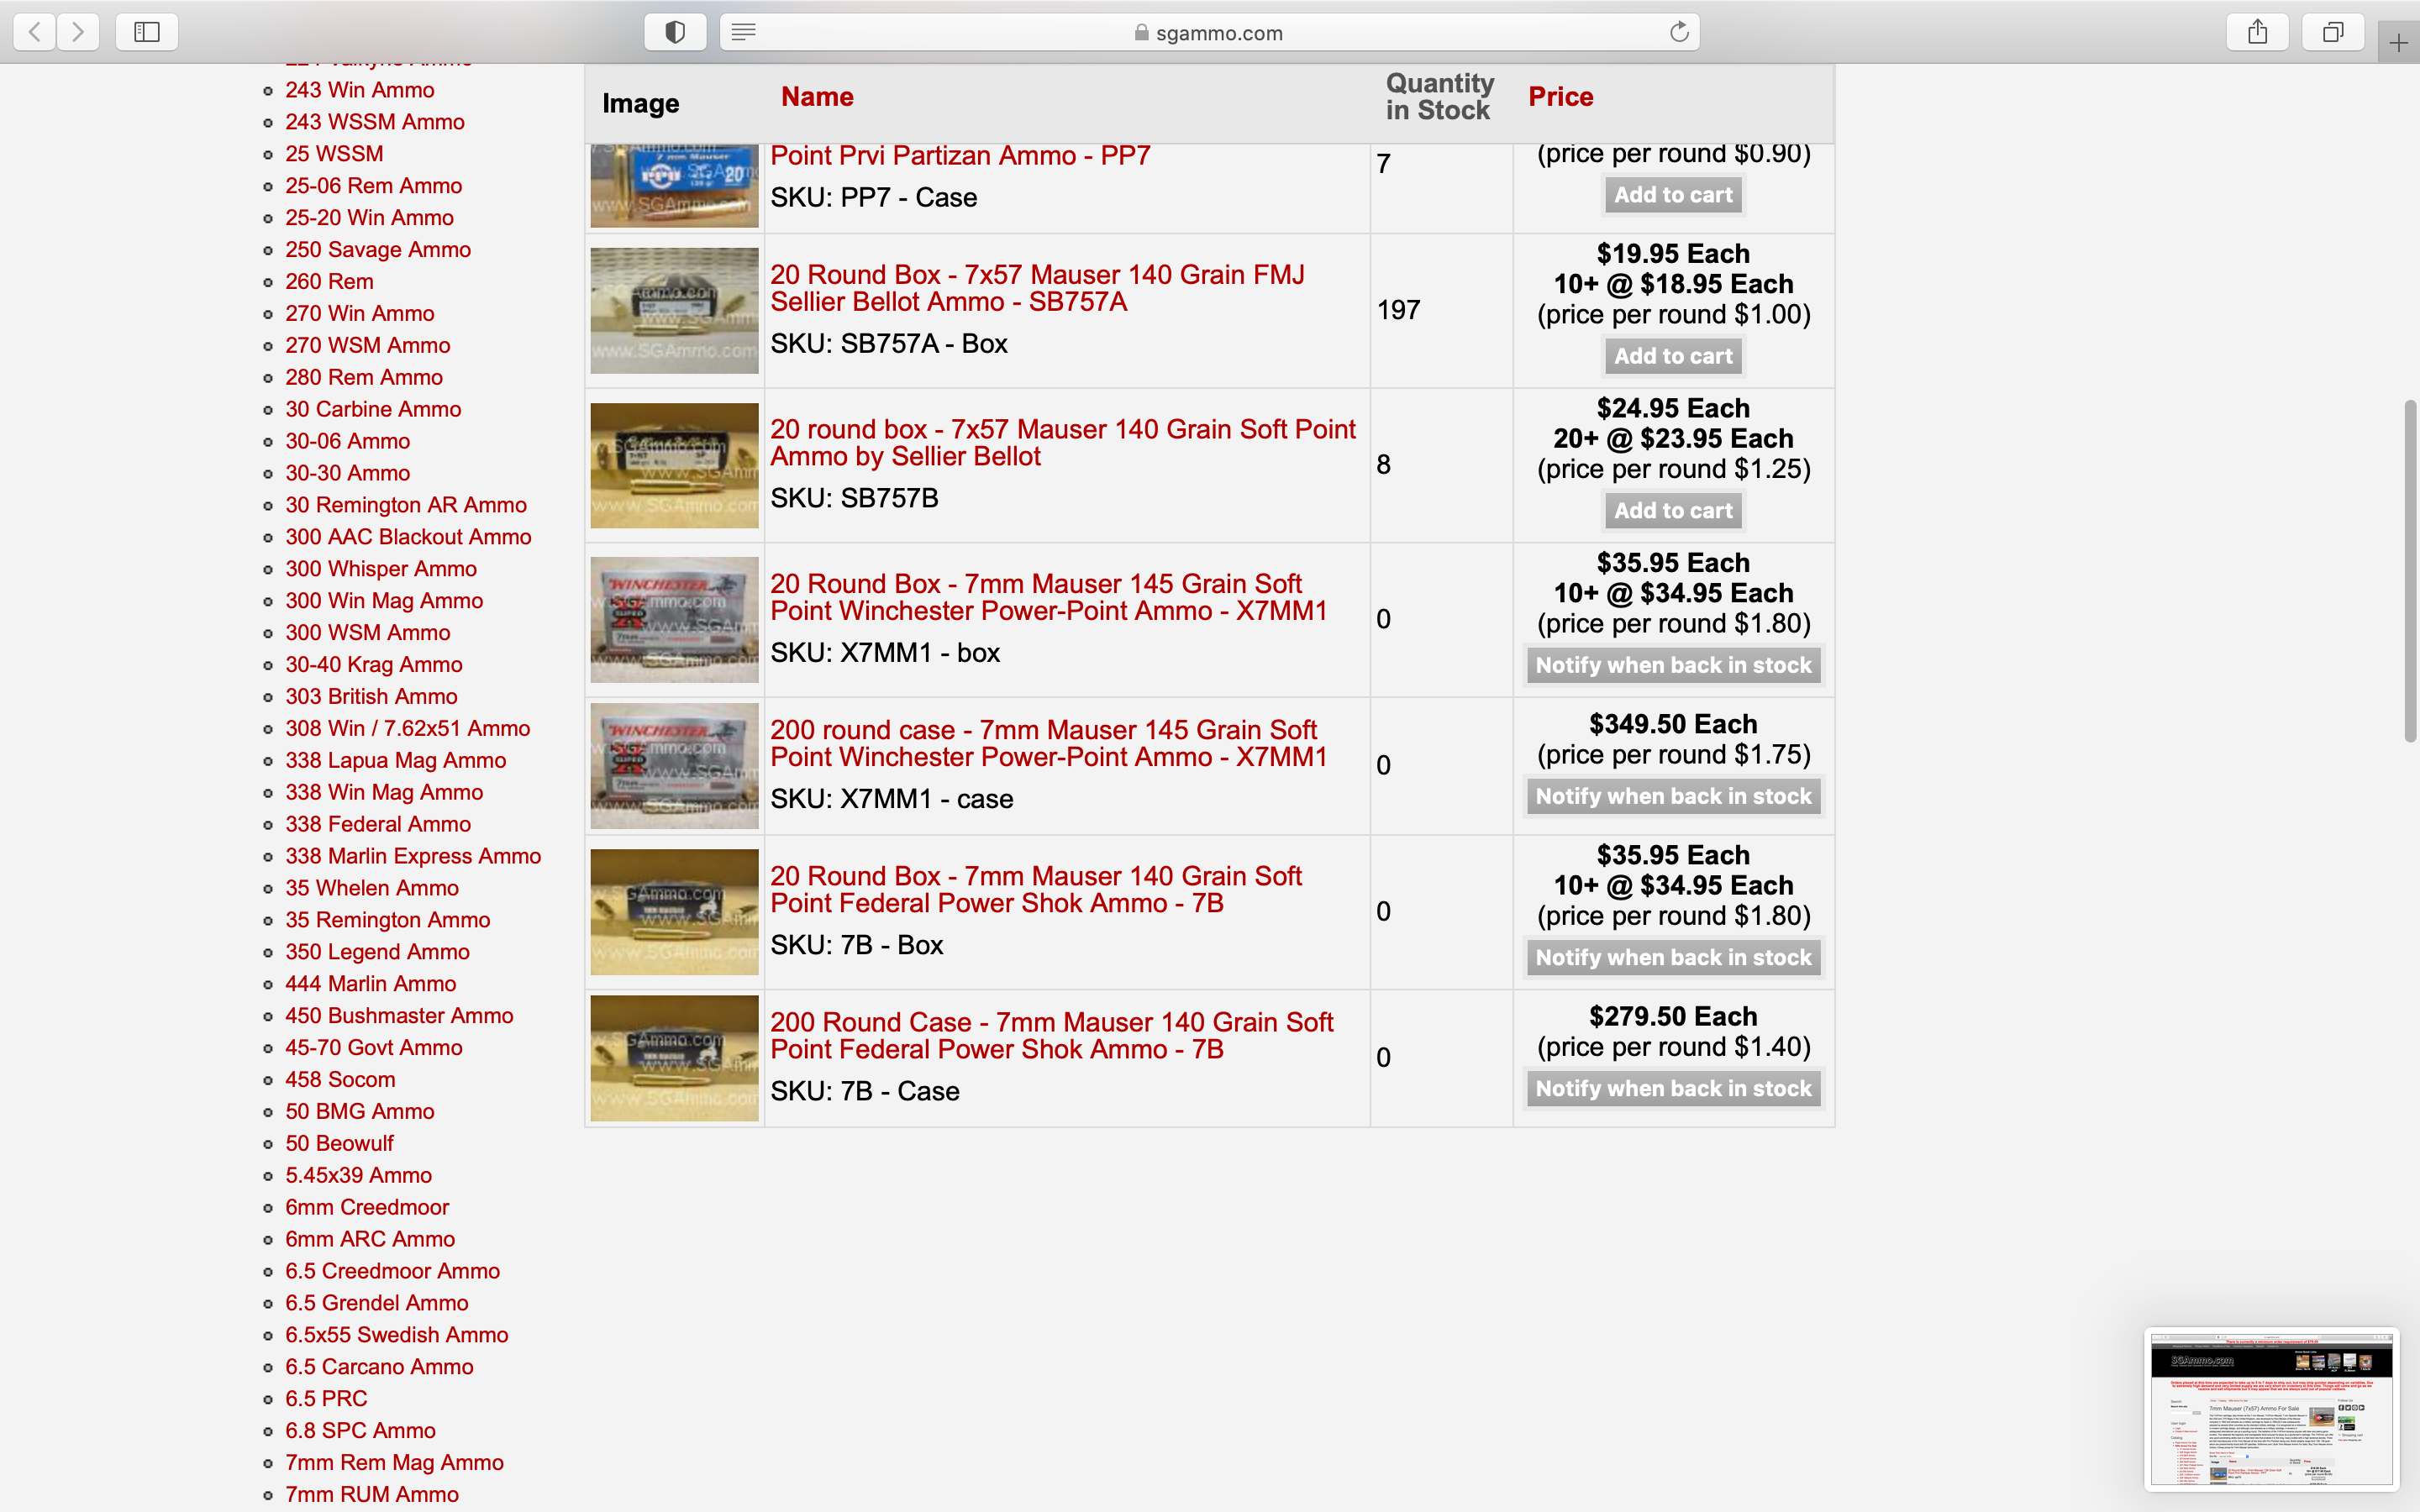Screen dimensions: 2420x1512
Task: Go back with Safari's back arrow
Action: (x=35, y=32)
